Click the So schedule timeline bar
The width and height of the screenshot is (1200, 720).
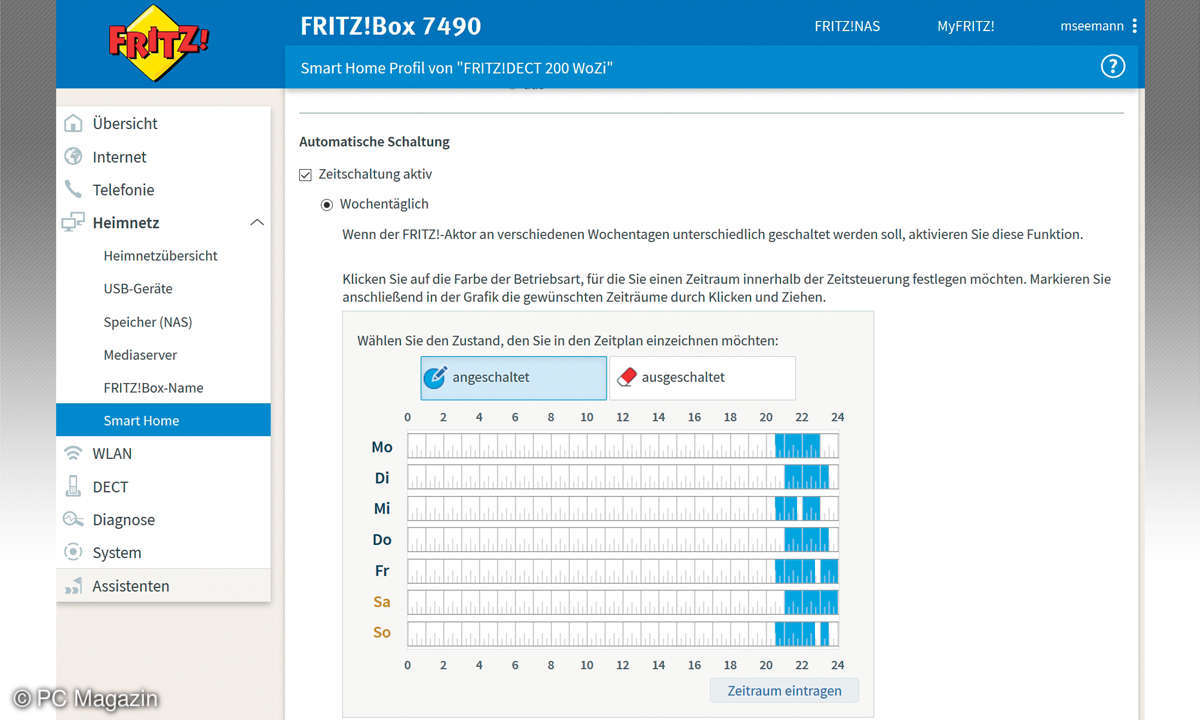(622, 633)
